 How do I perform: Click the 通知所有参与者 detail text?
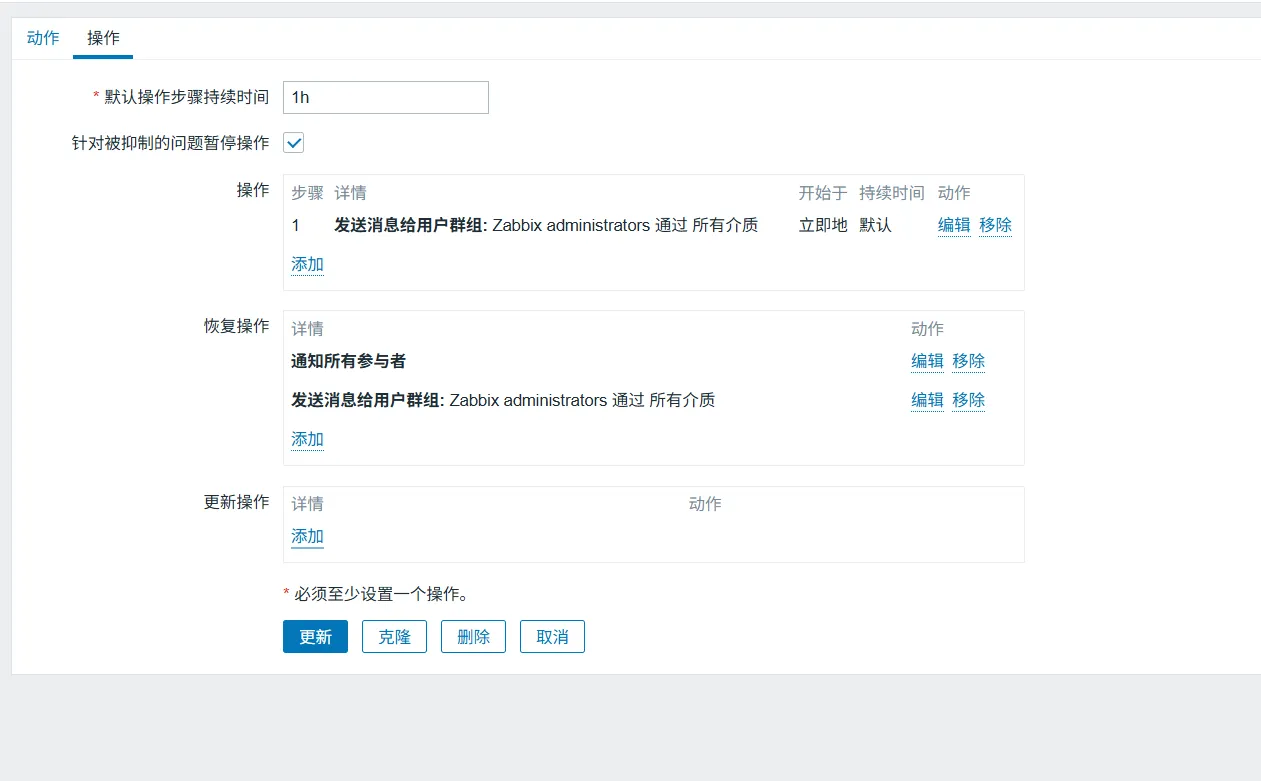click(348, 361)
